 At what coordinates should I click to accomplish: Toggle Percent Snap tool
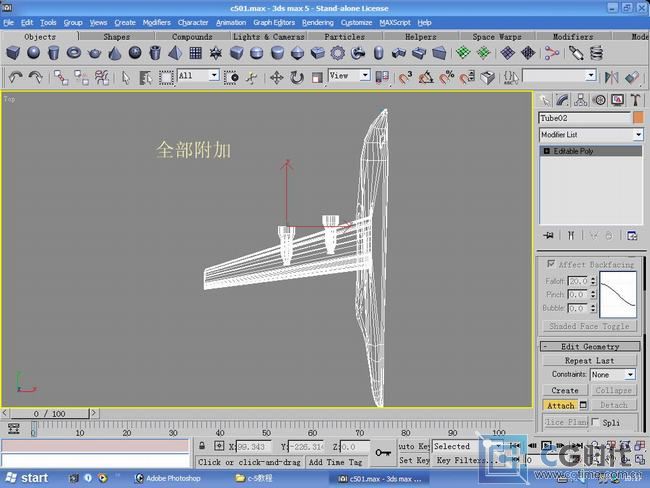click(x=446, y=78)
